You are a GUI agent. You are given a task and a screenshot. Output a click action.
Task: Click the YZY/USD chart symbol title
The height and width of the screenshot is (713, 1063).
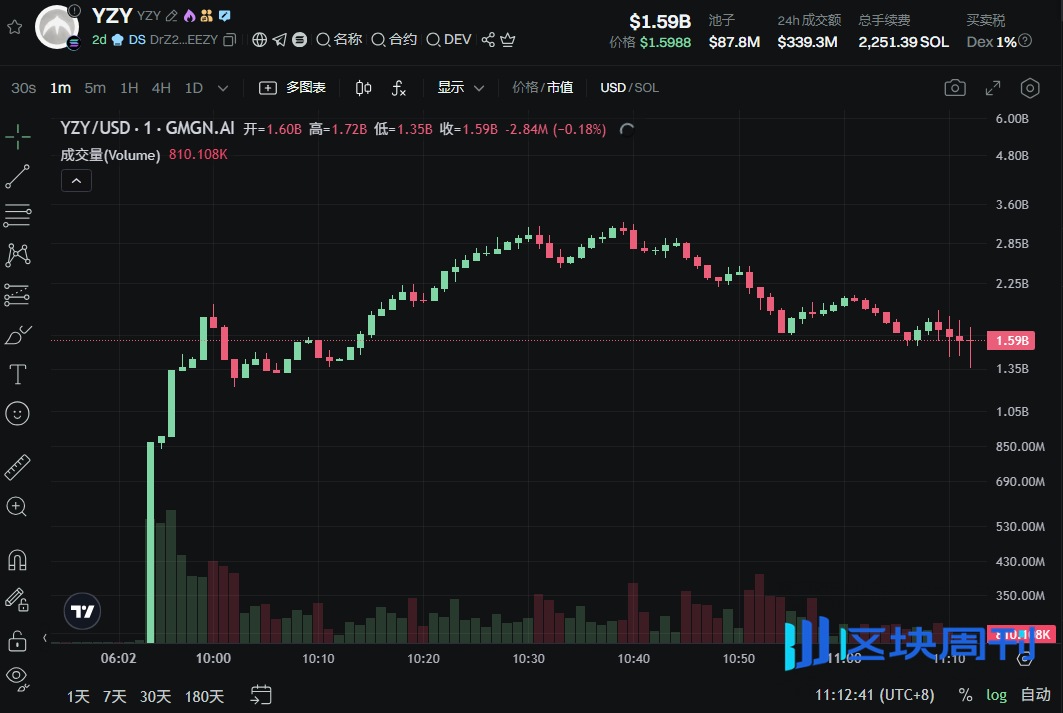147,129
